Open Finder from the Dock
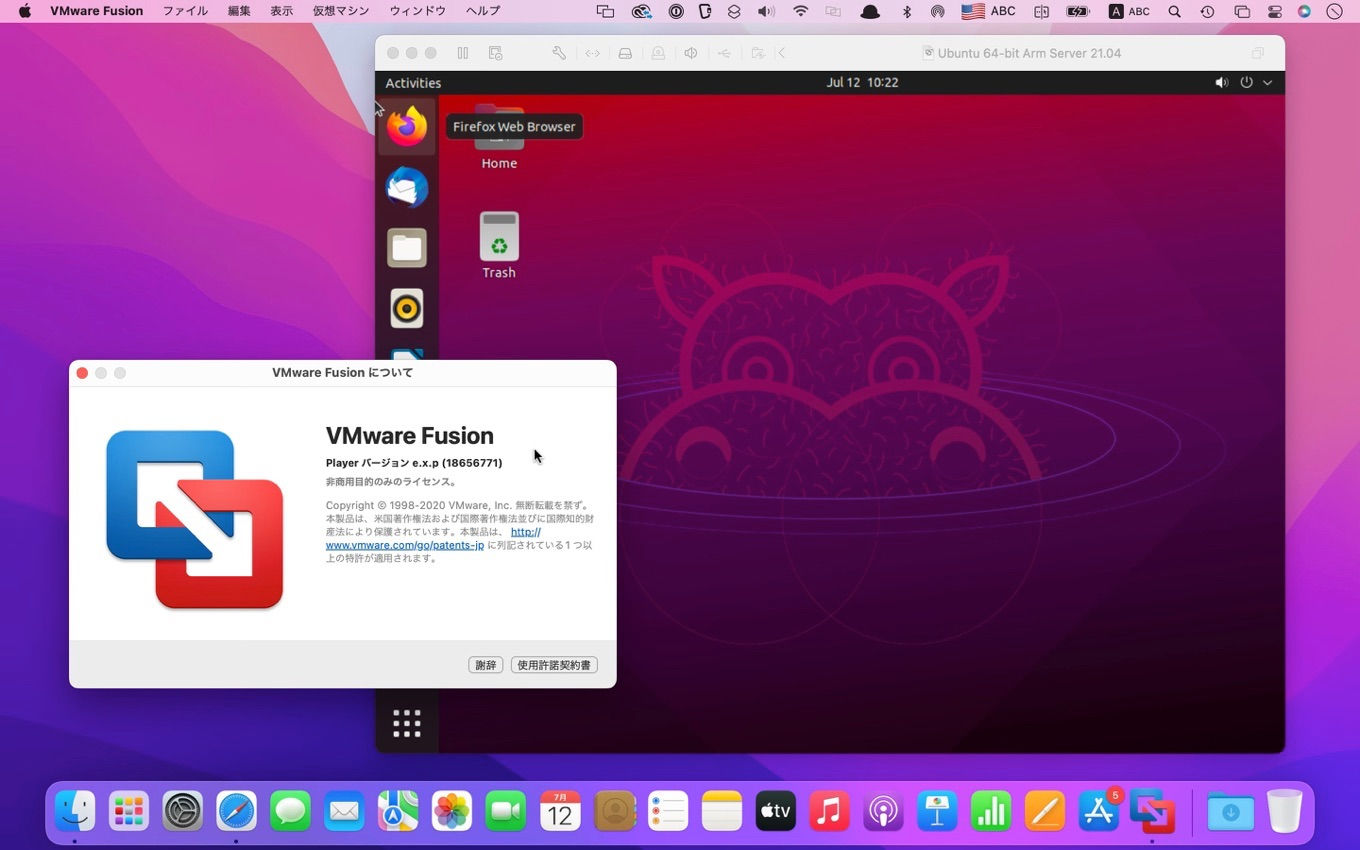 tap(75, 811)
